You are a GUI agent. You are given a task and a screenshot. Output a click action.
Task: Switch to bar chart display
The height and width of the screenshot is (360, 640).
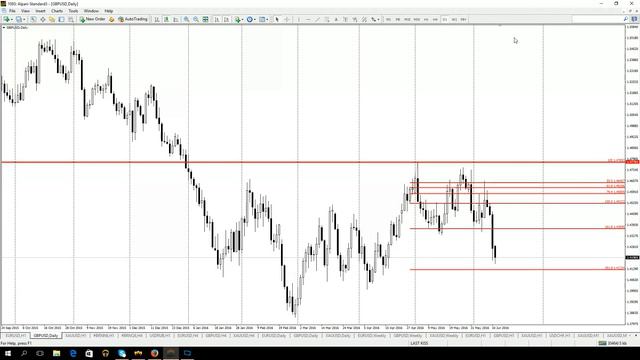pos(157,19)
